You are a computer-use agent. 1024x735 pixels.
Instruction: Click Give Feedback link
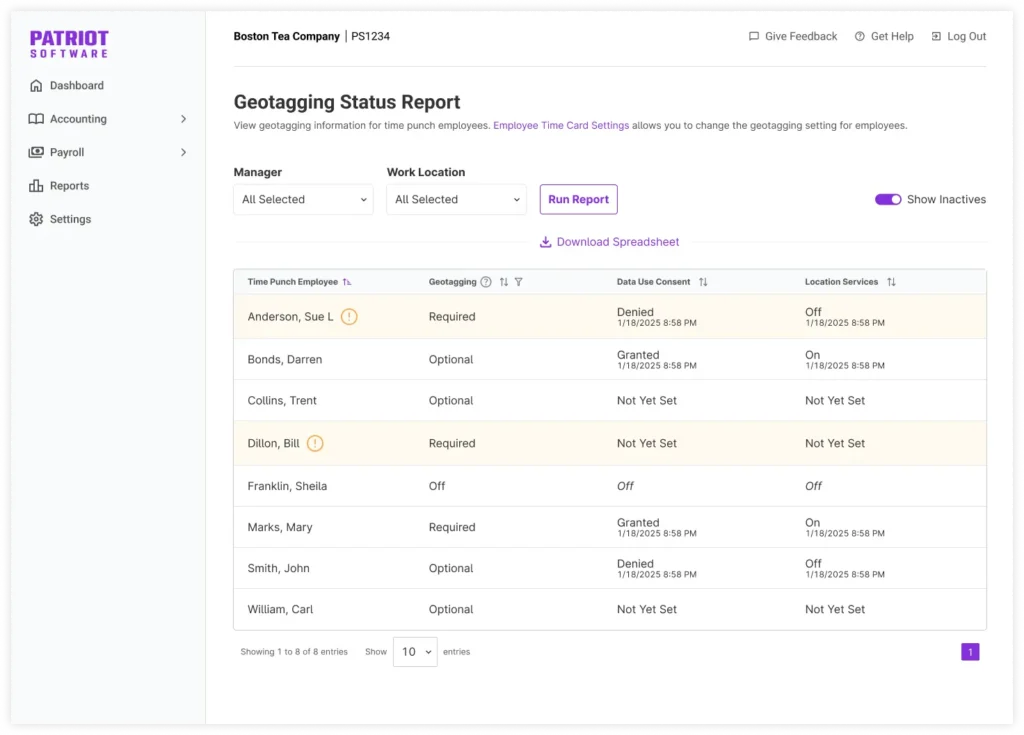point(801,37)
